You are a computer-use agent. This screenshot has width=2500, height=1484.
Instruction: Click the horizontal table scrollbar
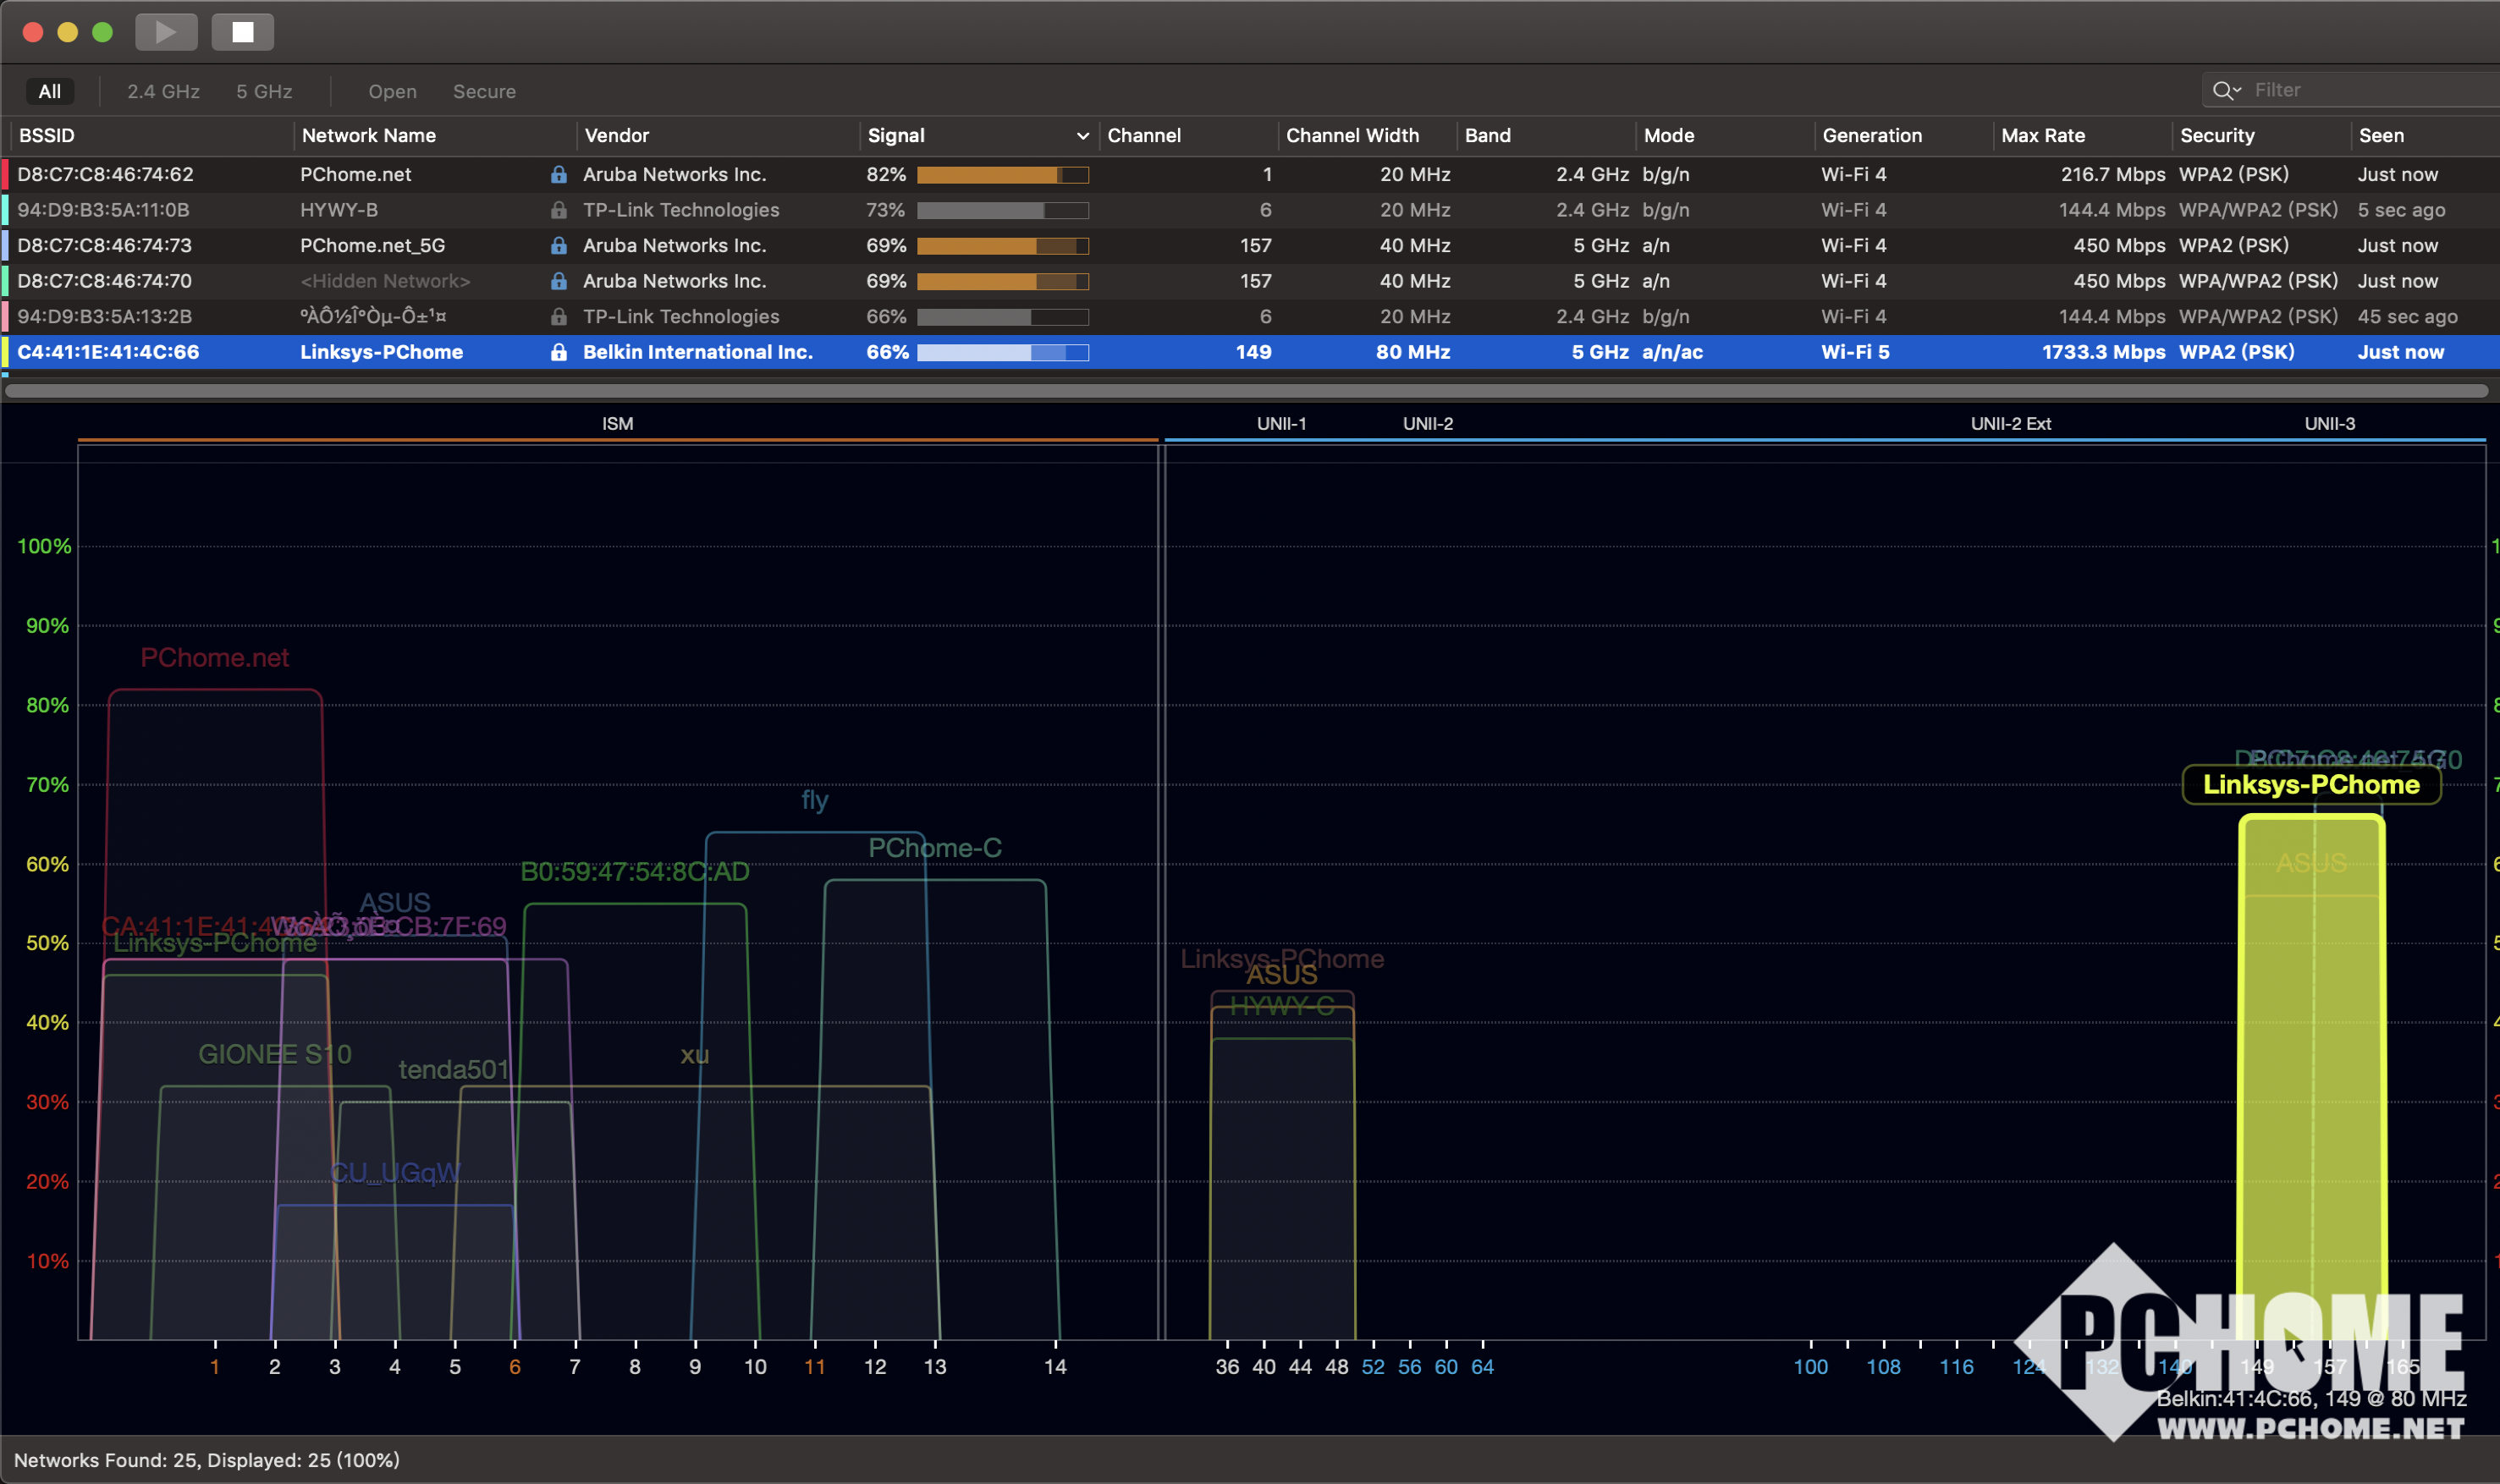pyautogui.click(x=1245, y=391)
